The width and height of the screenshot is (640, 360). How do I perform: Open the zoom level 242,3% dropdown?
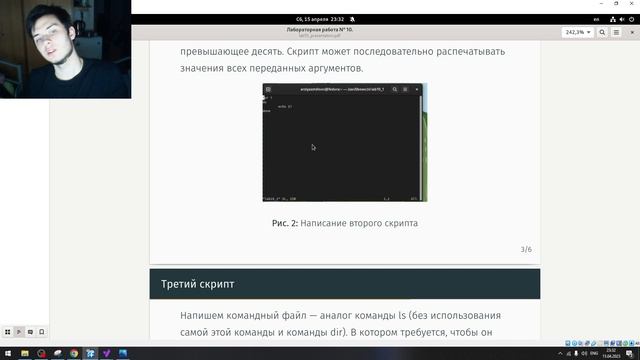(578, 32)
